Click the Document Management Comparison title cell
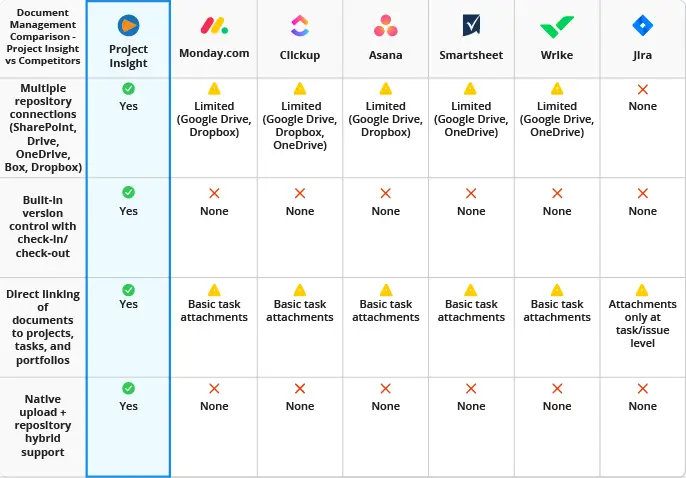This screenshot has width=686, height=478. (x=43, y=39)
